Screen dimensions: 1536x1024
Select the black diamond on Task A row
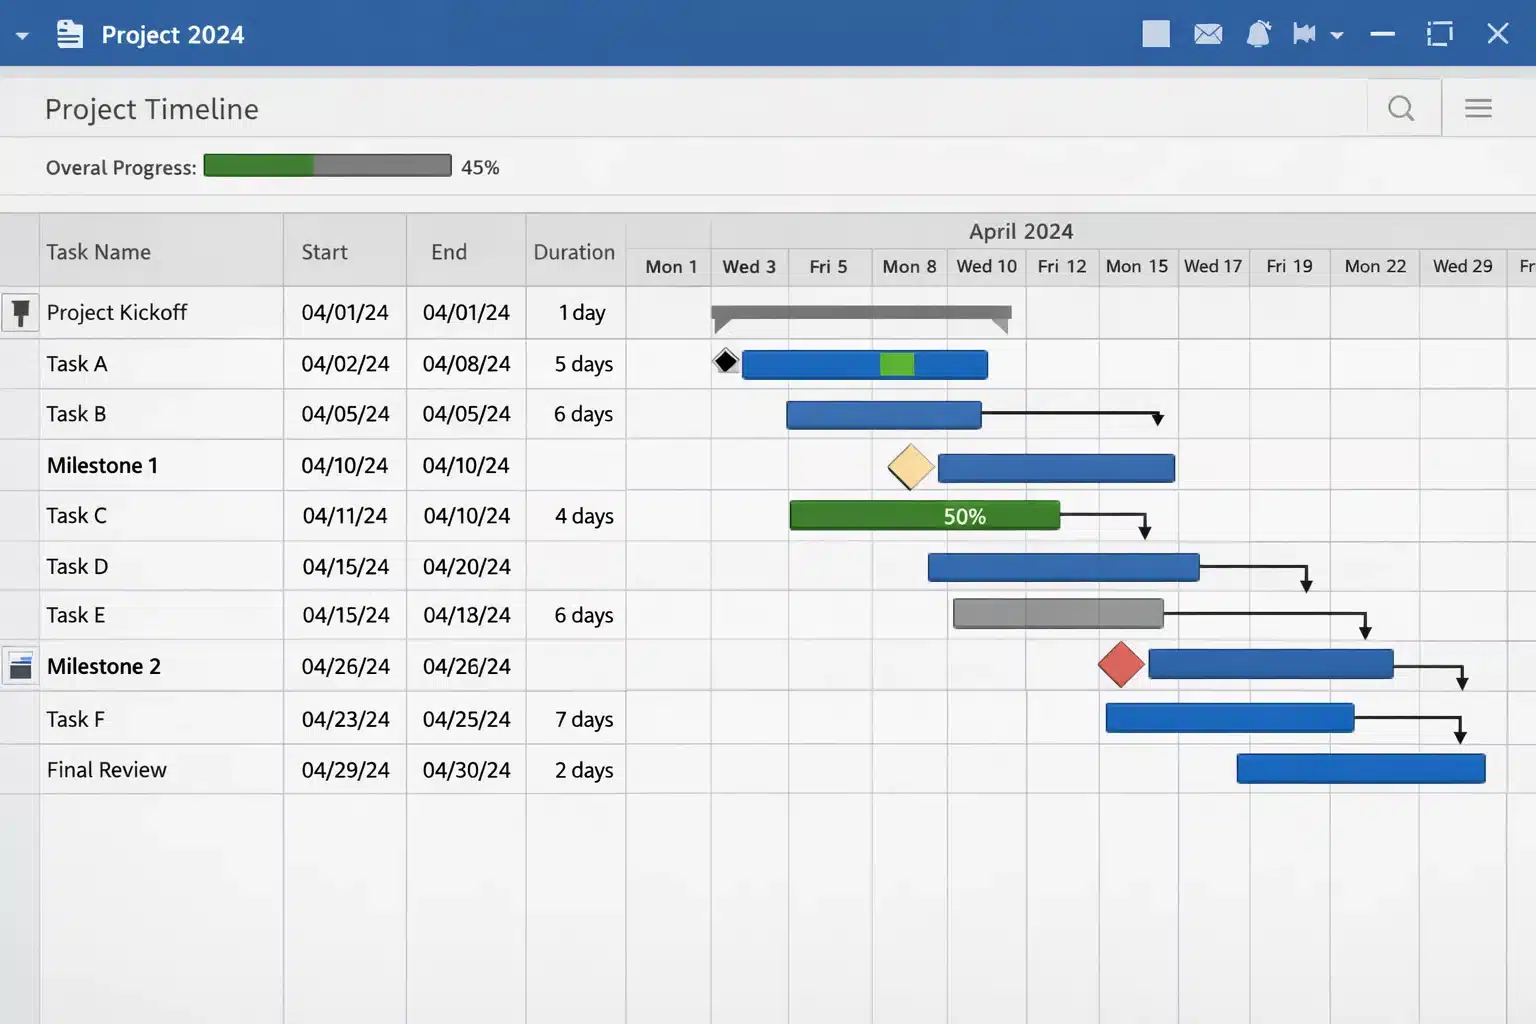coord(726,361)
